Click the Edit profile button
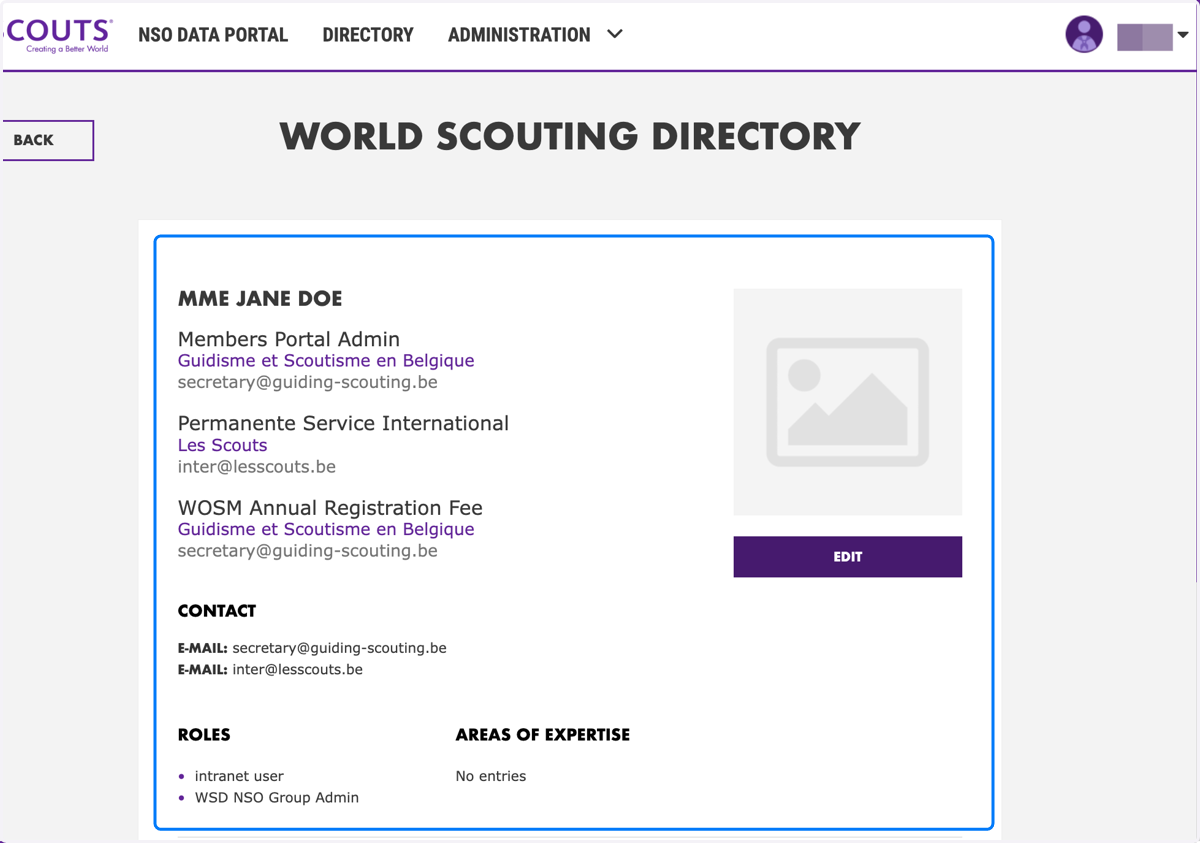The width and height of the screenshot is (1200, 843). pos(848,557)
